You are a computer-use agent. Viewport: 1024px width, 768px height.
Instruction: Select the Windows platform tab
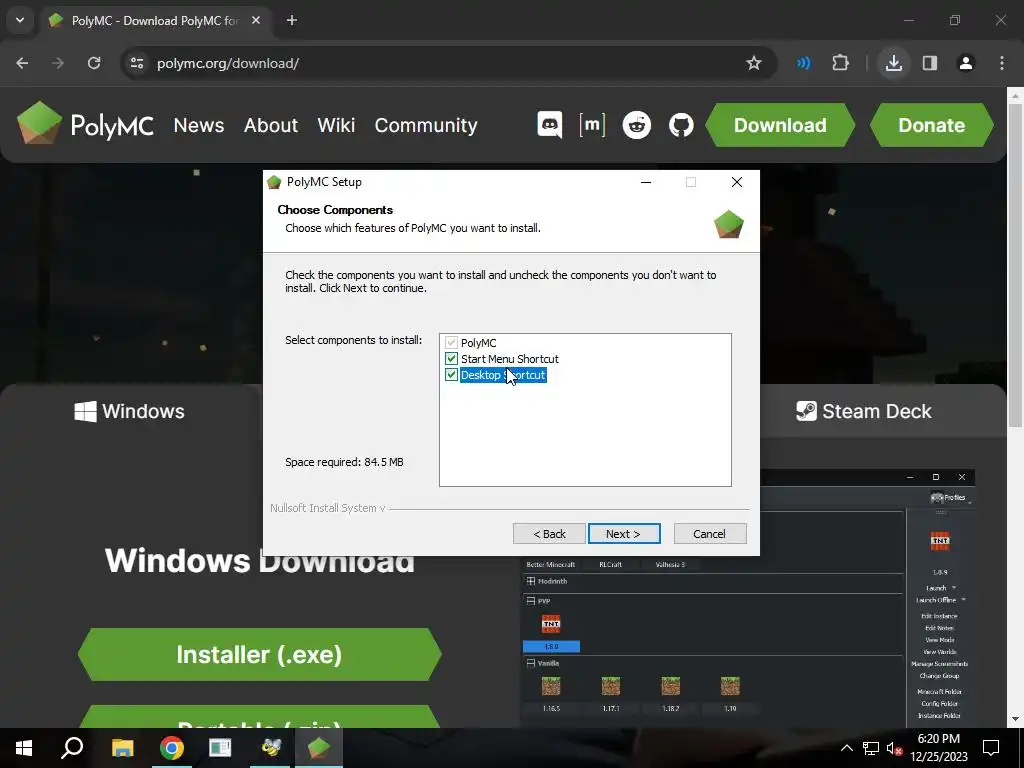pyautogui.click(x=129, y=411)
